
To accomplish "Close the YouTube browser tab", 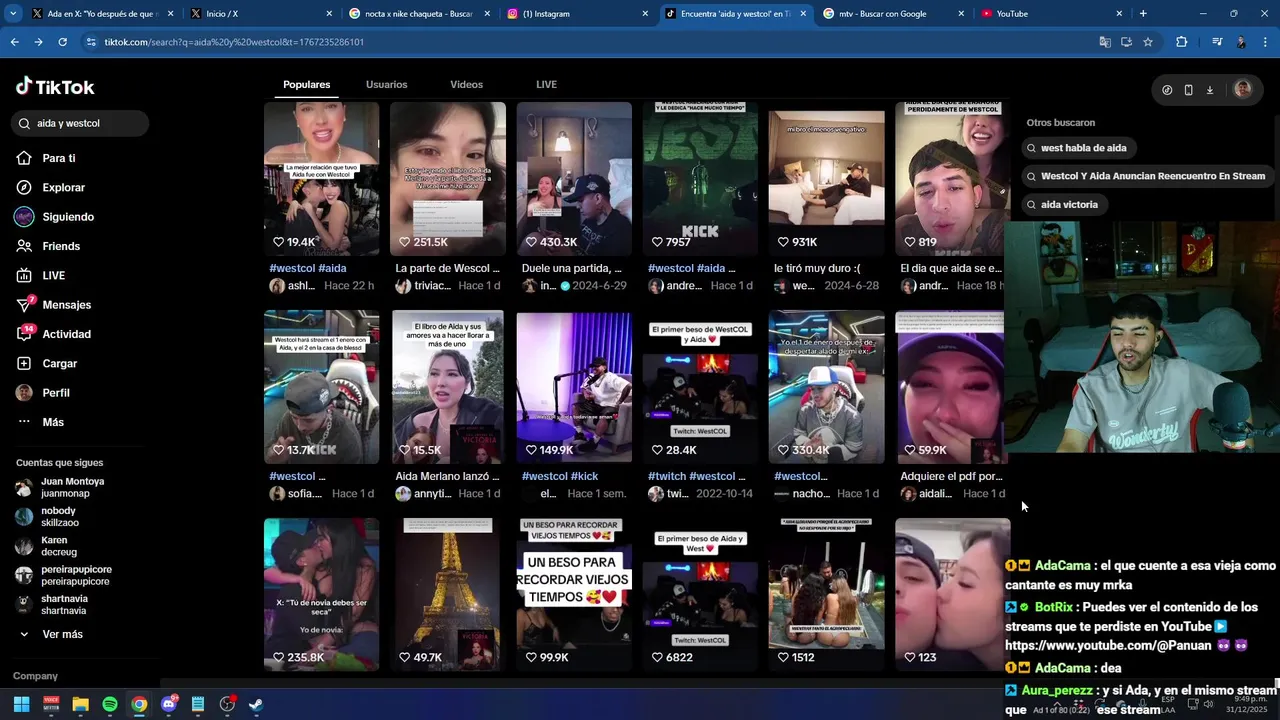I will [x=1119, y=14].
